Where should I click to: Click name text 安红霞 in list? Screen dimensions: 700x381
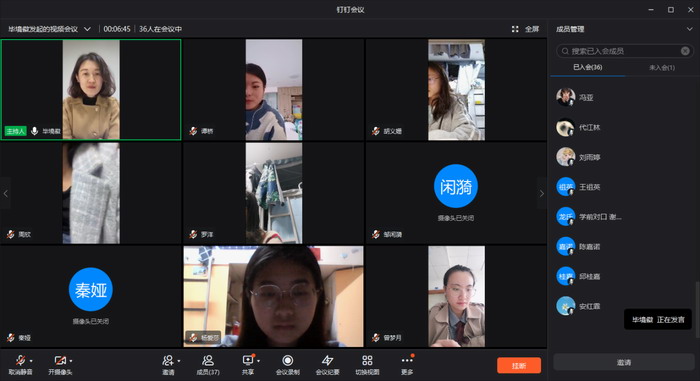coord(589,306)
